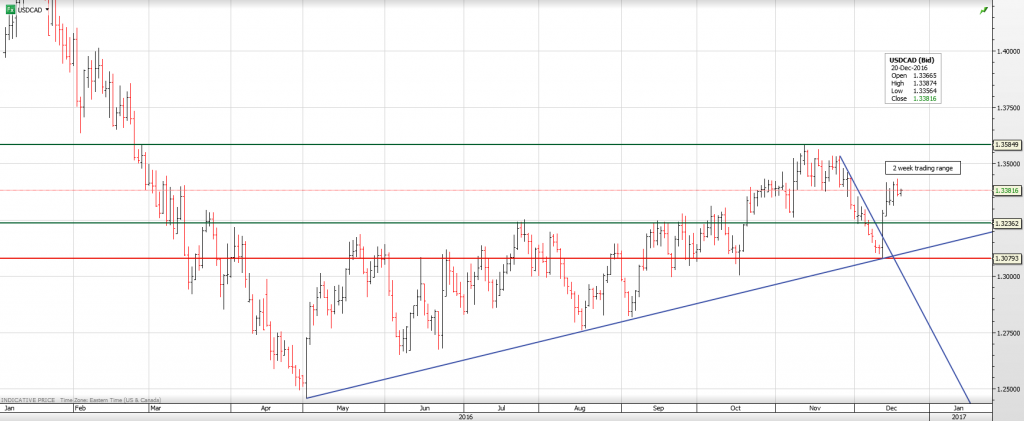
Task: Select the USDCAD symbol name label
Action: (30, 9)
